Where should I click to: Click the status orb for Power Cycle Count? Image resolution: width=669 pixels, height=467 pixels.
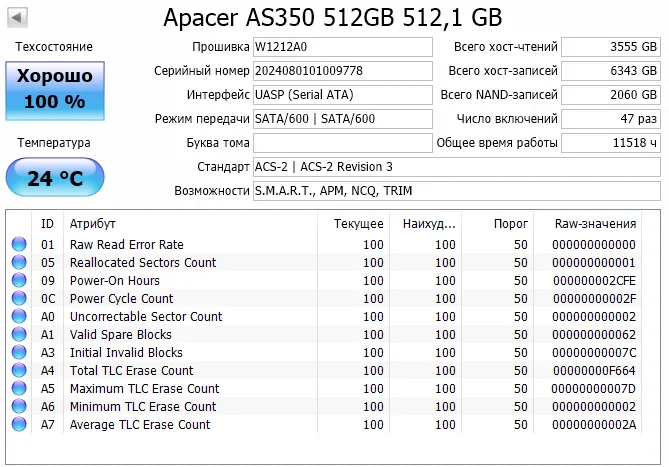pyautogui.click(x=19, y=298)
